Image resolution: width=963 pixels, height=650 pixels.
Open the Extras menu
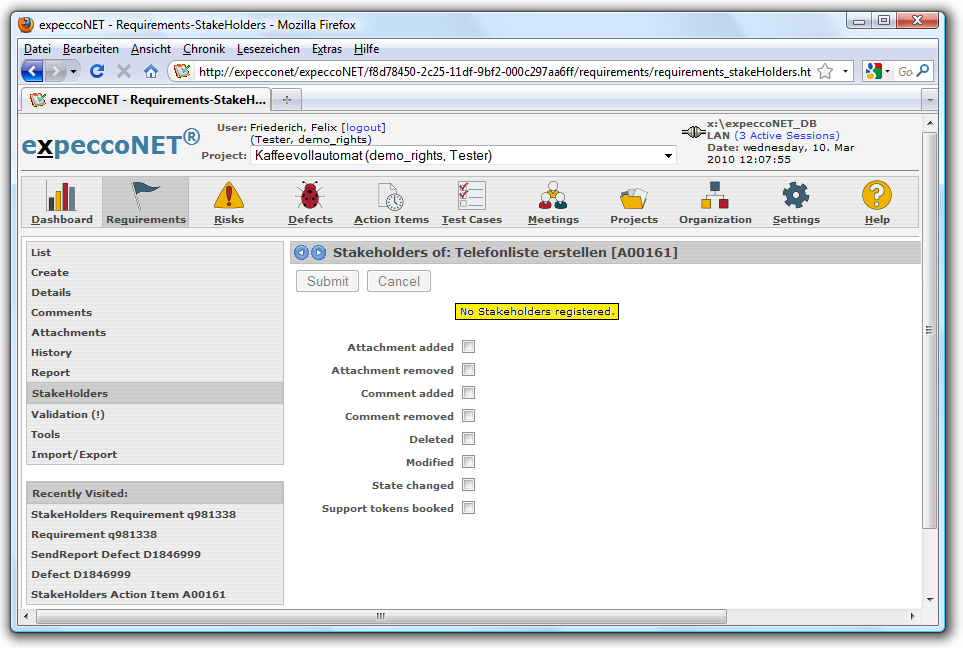tap(326, 49)
